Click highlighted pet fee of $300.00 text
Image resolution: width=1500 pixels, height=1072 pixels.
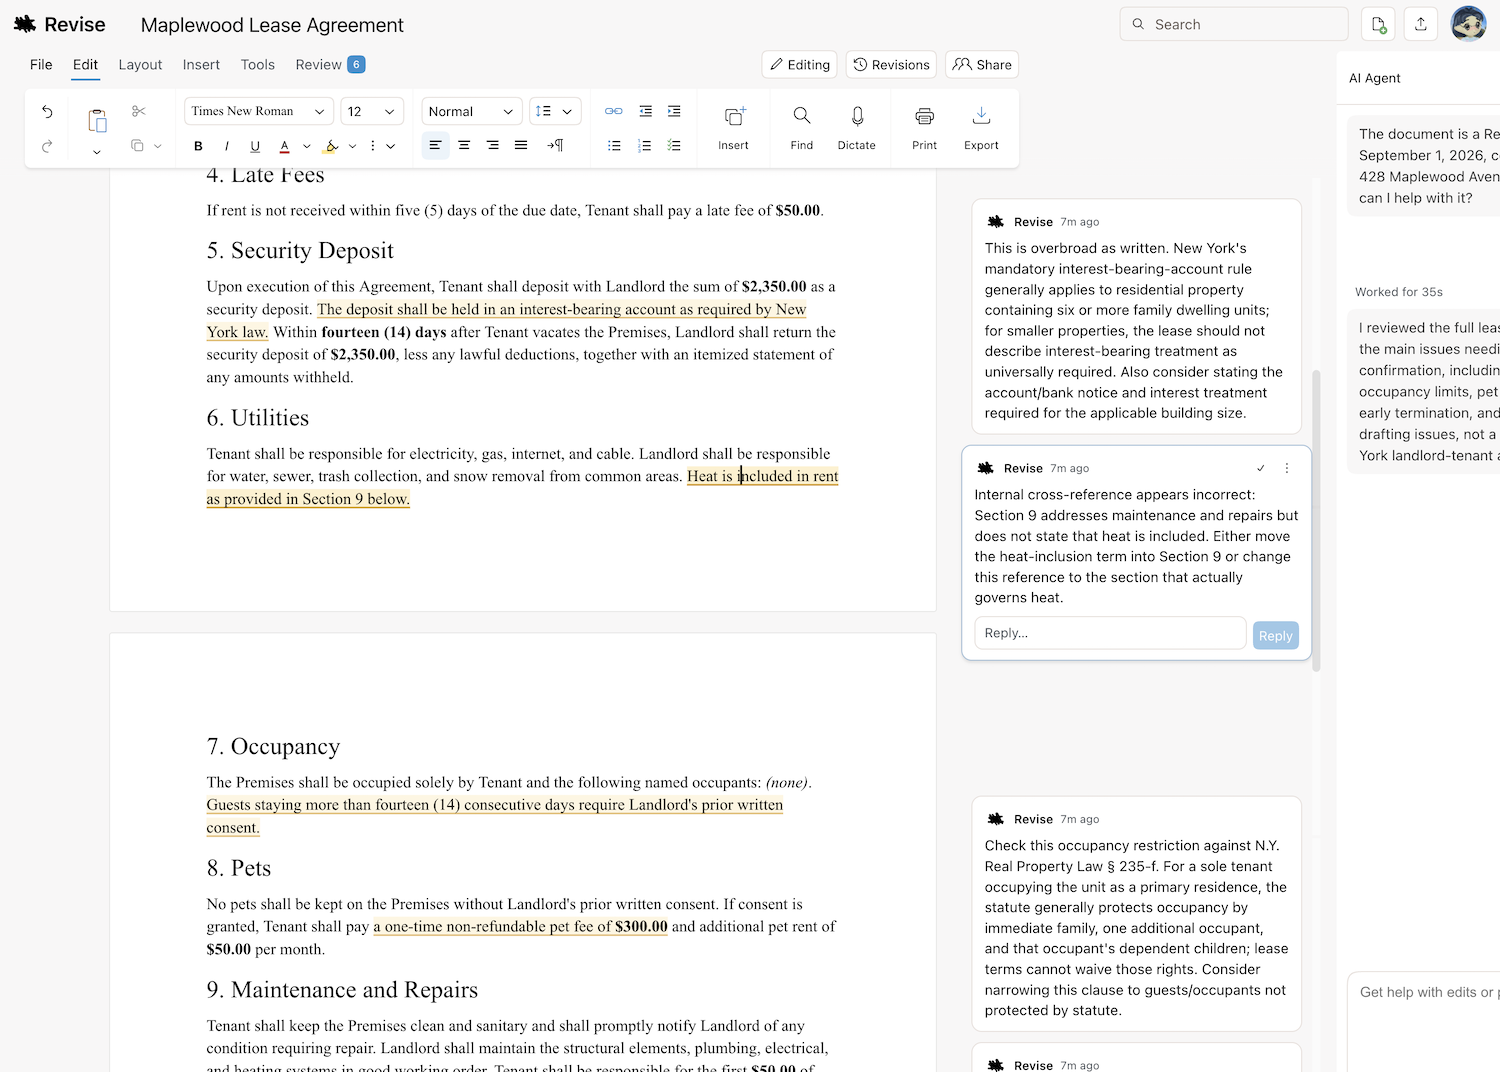[520, 926]
